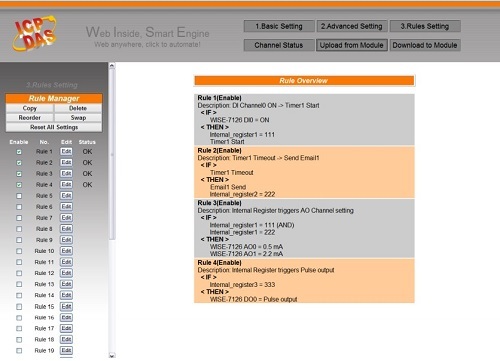Open the Channel Status page
The height and width of the screenshot is (361, 500).
tap(279, 45)
